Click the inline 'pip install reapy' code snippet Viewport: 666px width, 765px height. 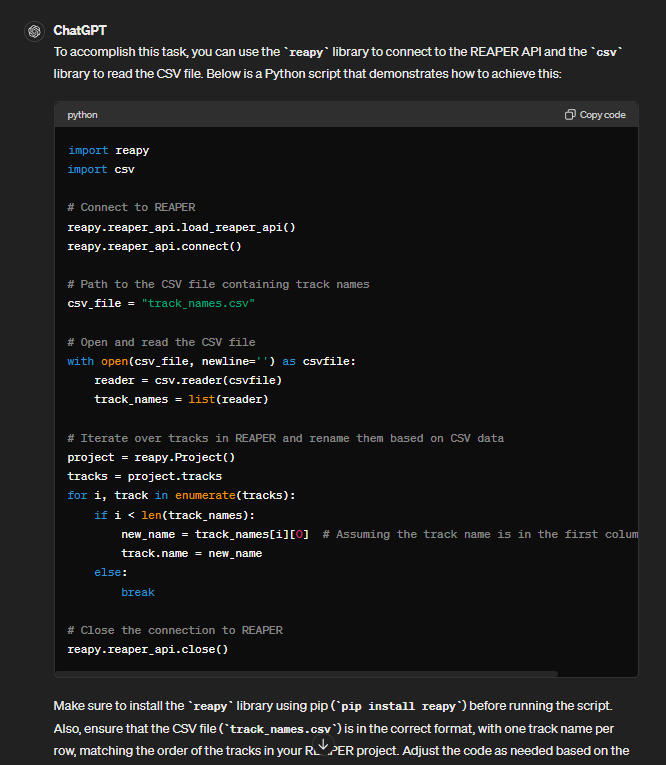[398, 706]
